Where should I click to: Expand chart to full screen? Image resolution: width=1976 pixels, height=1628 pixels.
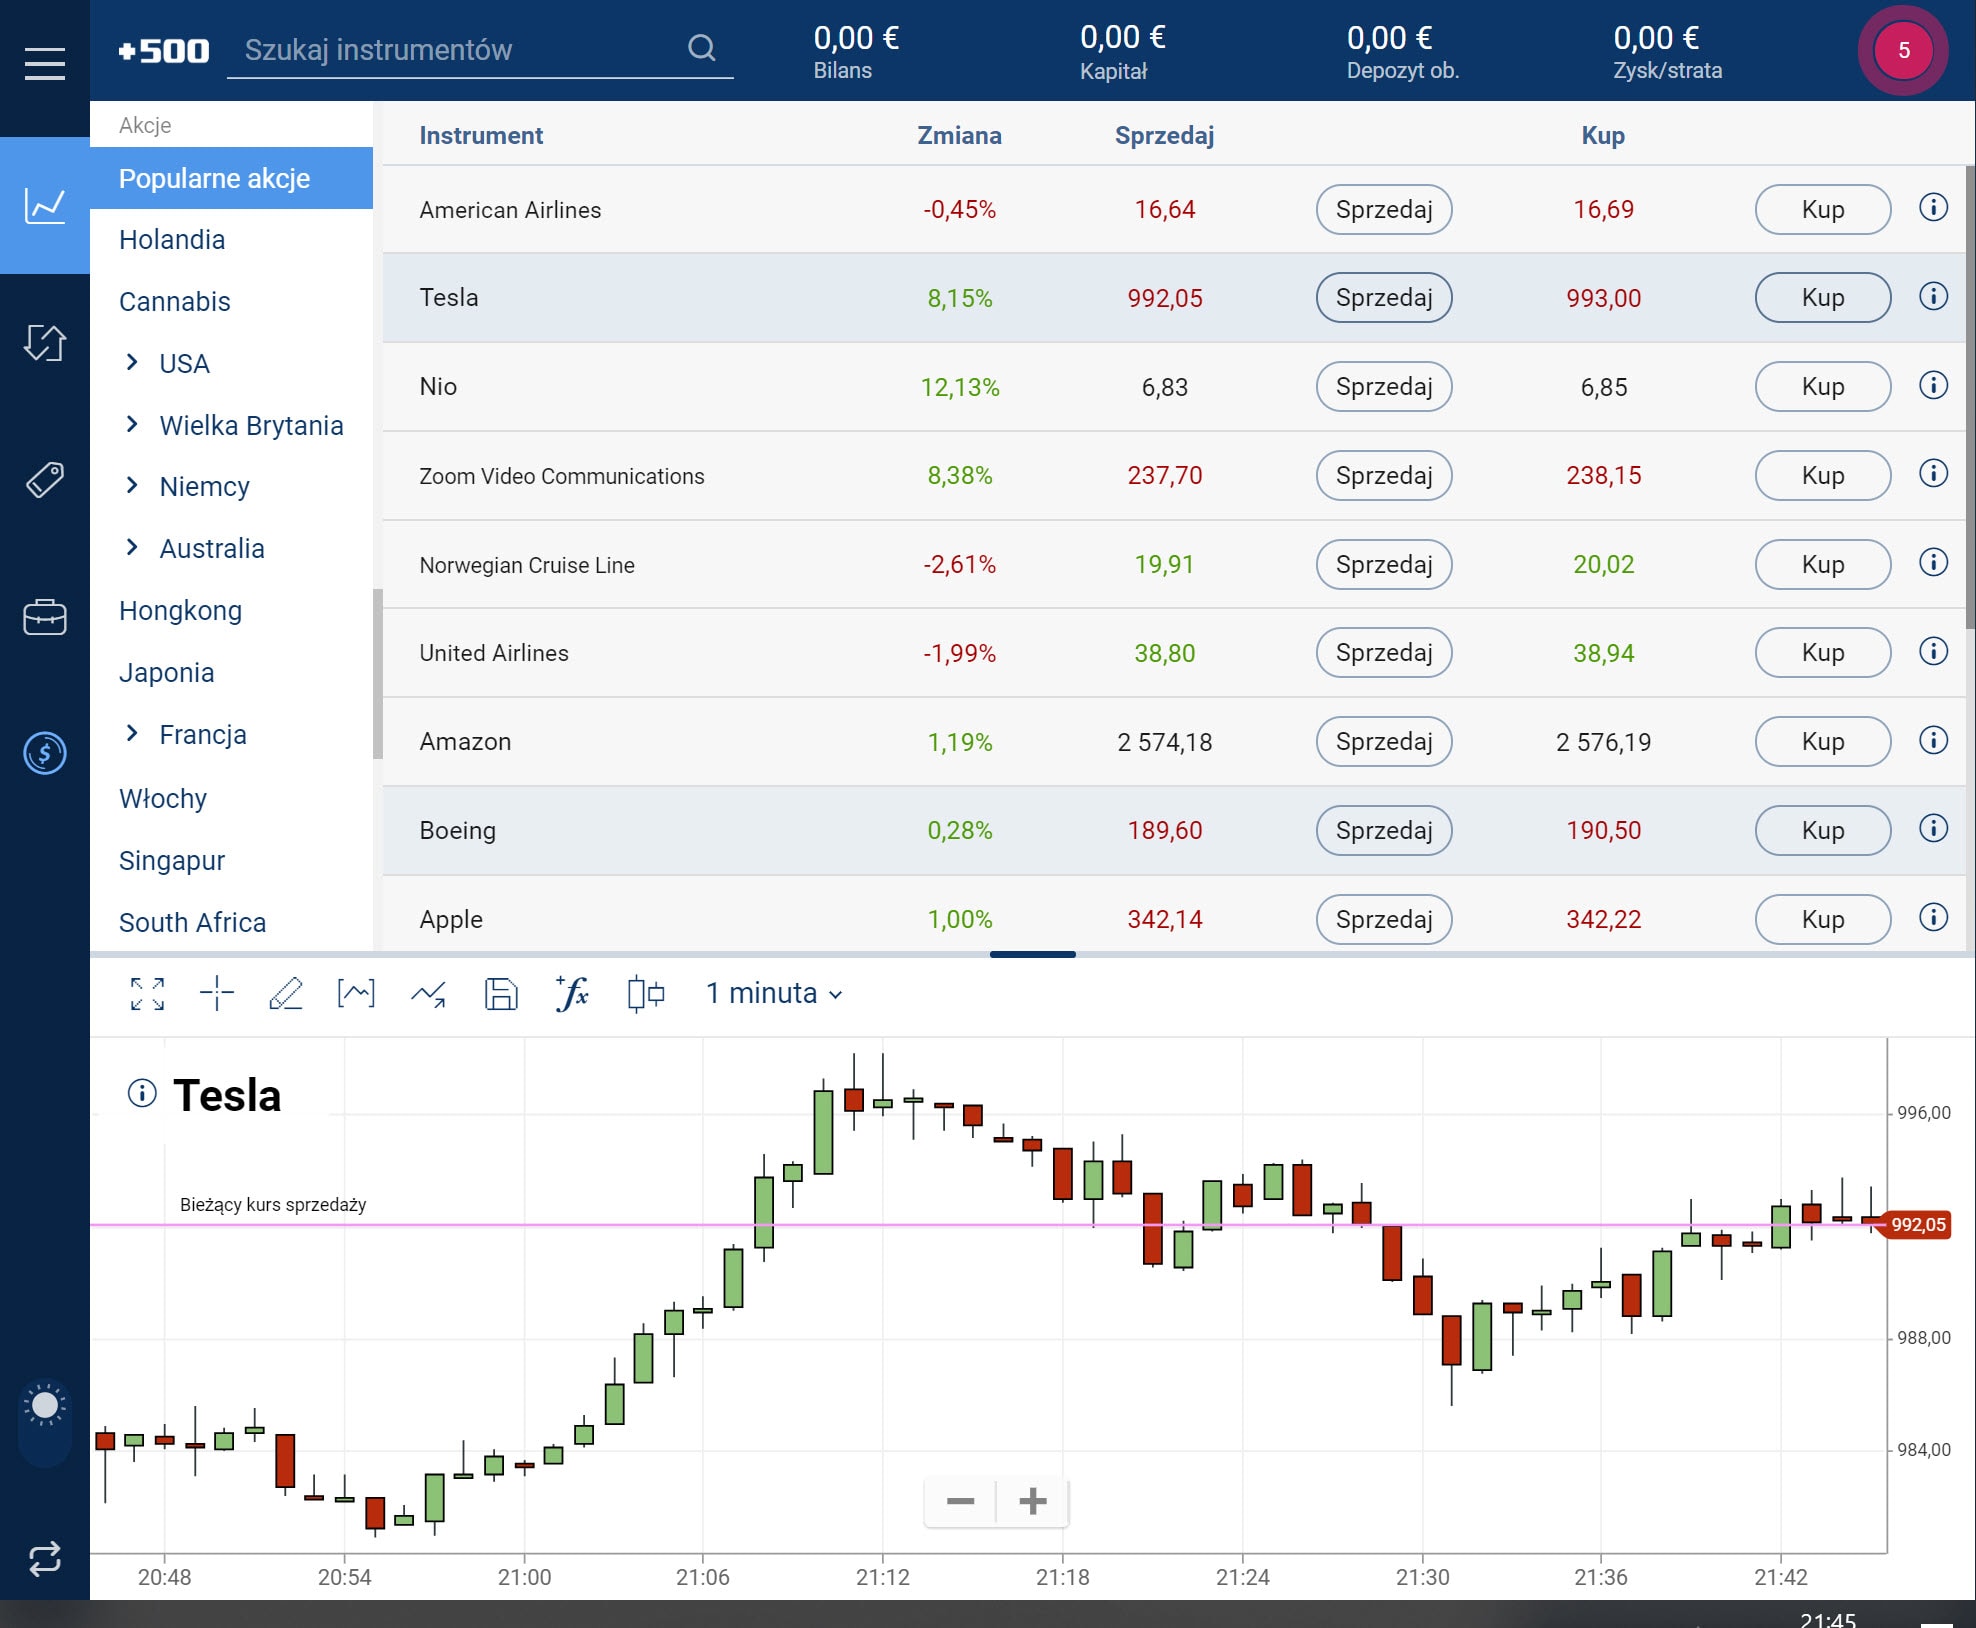[x=148, y=994]
